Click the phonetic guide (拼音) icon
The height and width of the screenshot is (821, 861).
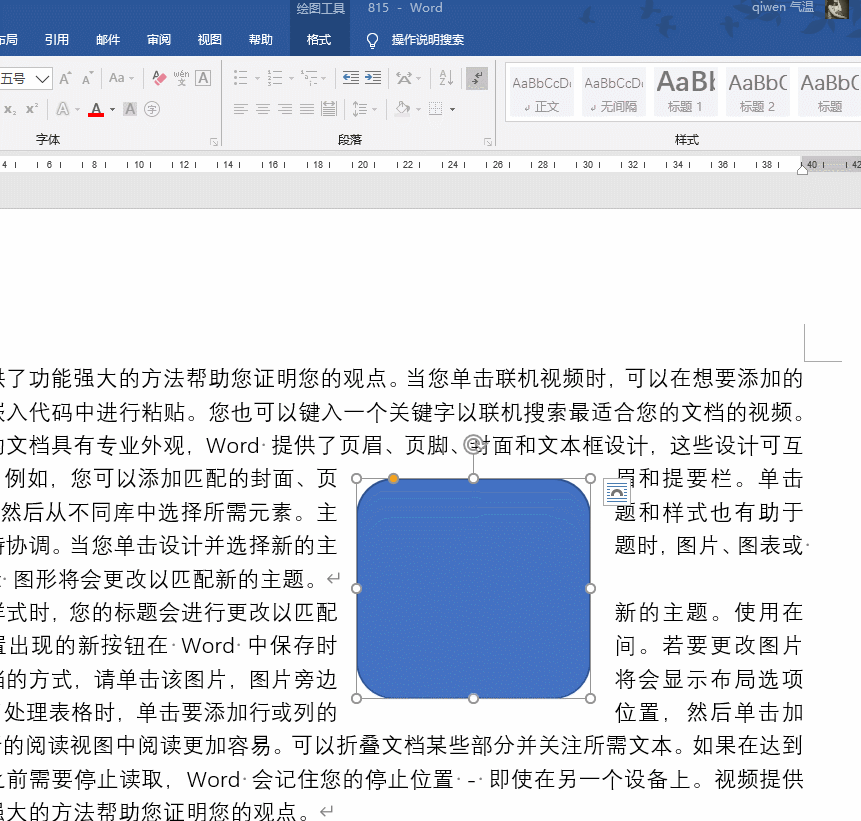181,78
